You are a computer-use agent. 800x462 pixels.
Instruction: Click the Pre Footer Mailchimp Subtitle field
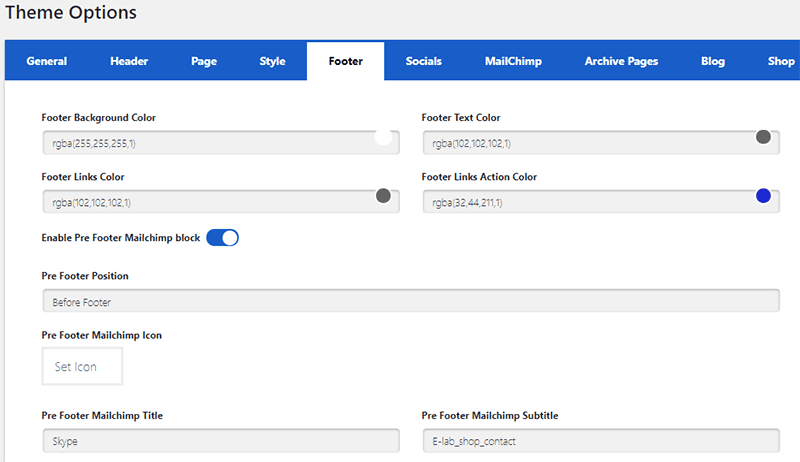pyautogui.click(x=601, y=441)
